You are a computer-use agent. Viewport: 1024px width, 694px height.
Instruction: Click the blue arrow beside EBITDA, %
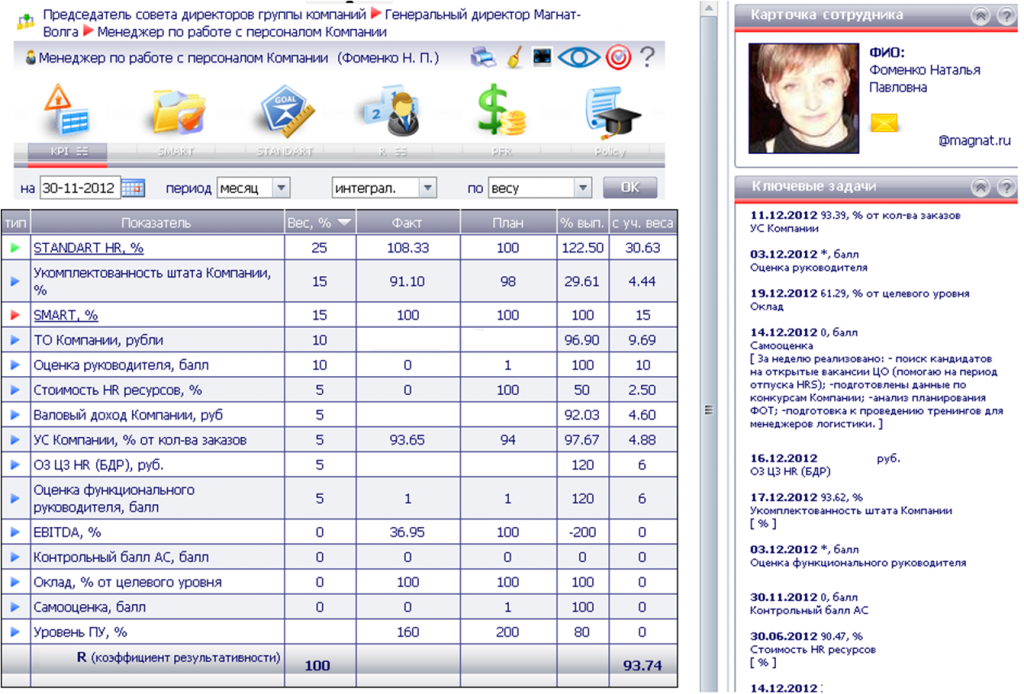coord(15,532)
